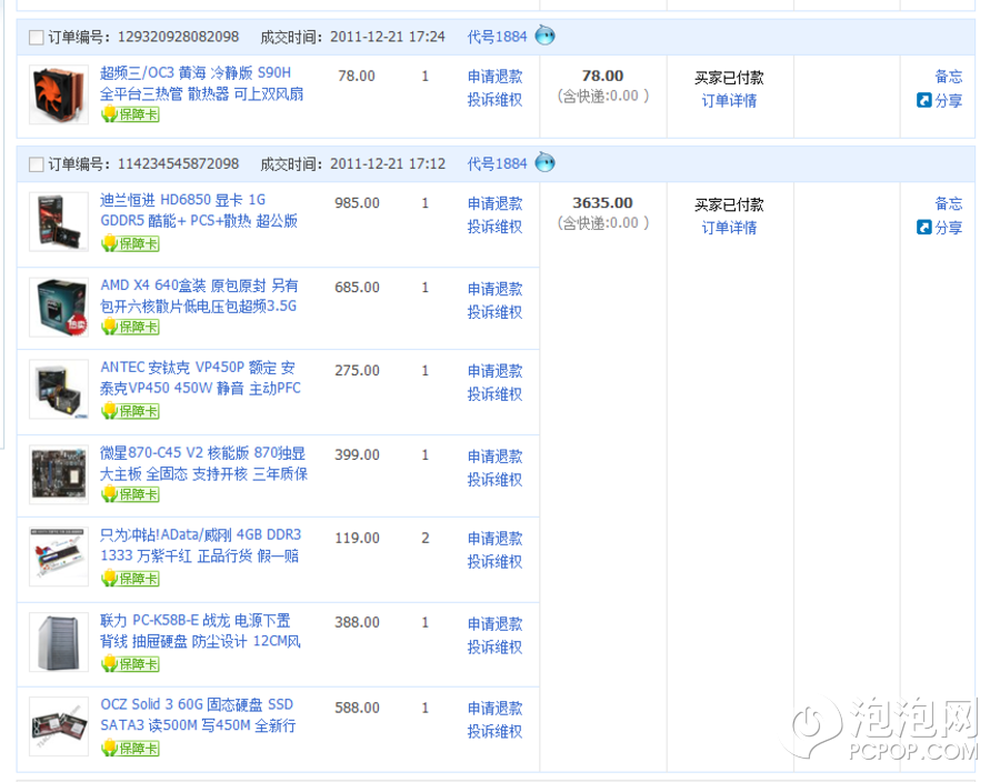Open 订单详情 for the 3635.00 order
Image resolution: width=1000 pixels, height=782 pixels.
pos(729,228)
